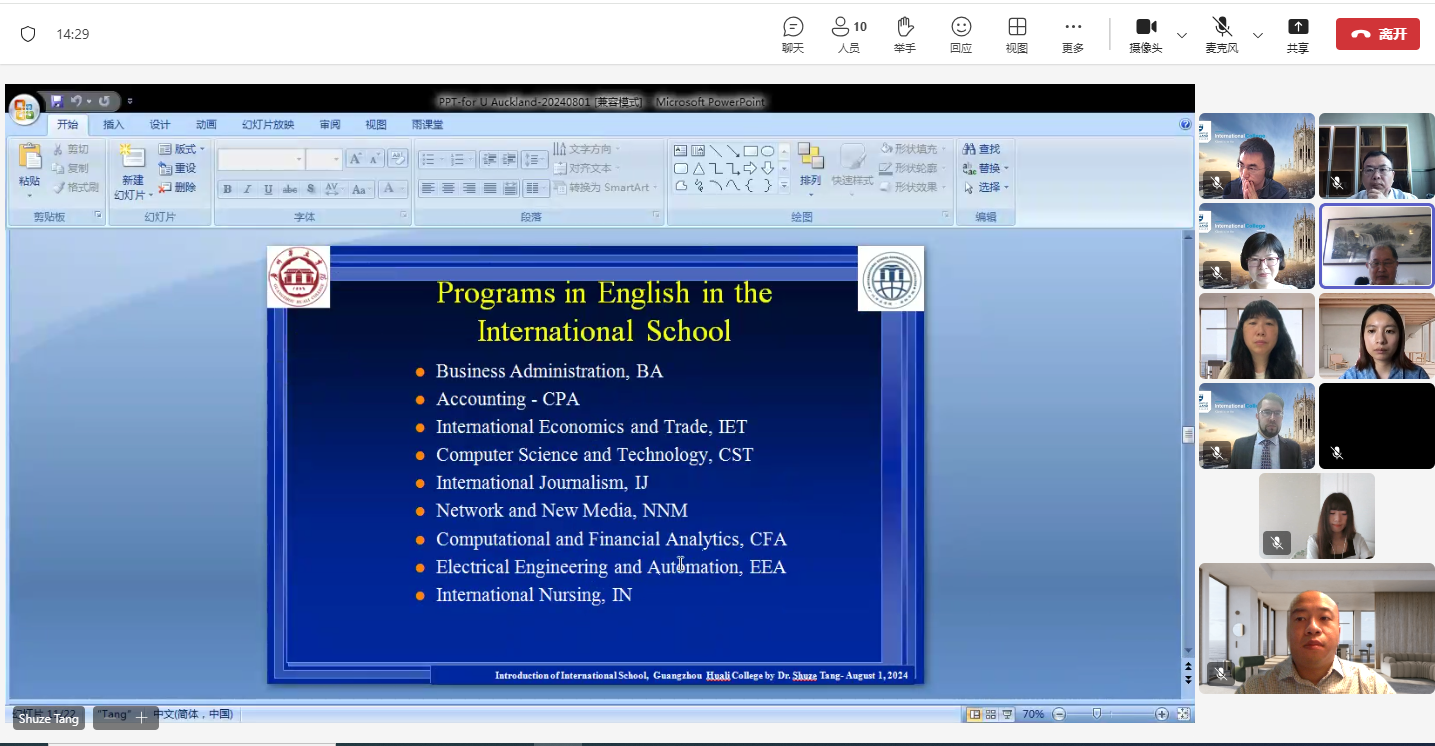Screen dimensions: 1435x746
Task: Unmute the microphone (麦克风)
Action: (x=1221, y=34)
